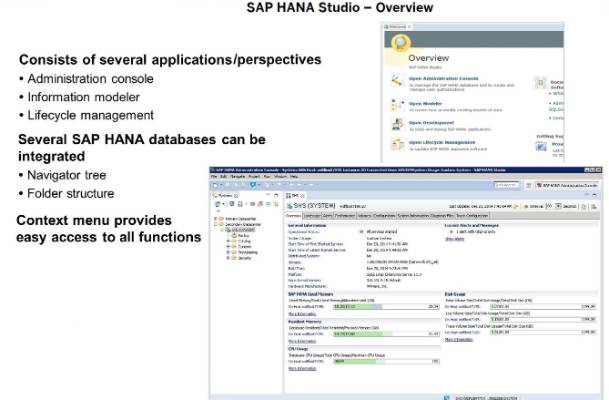Click the interval dropdown in SYS editor toolbar
This screenshot has width=609, height=400.
click(558, 206)
